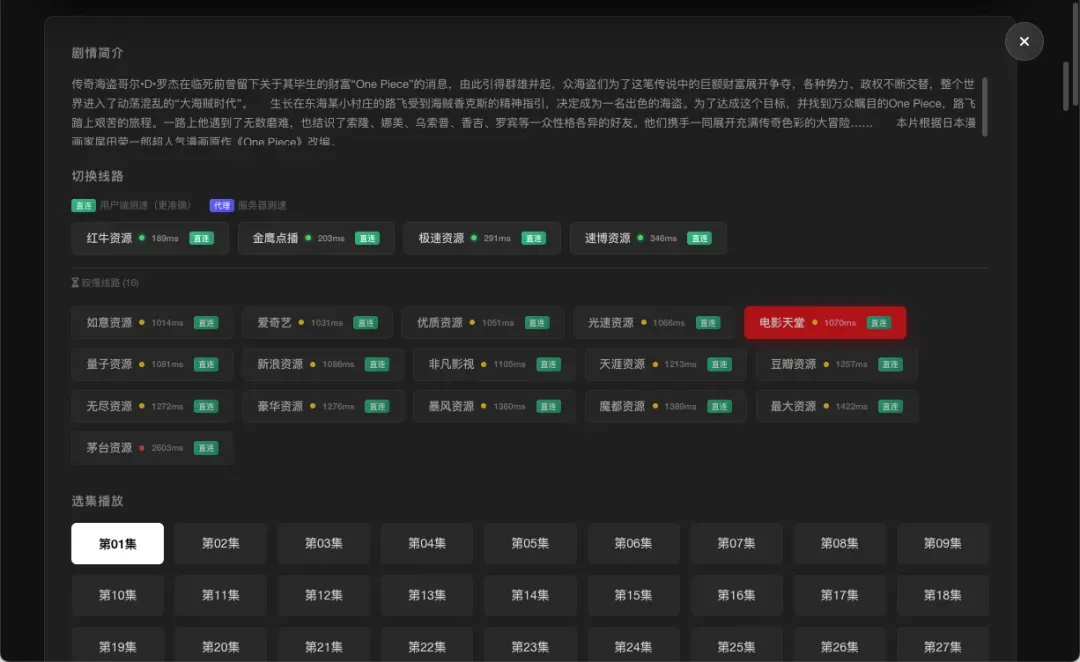
Task: Collapse the 较慢线路 (16) section
Action: tap(105, 283)
